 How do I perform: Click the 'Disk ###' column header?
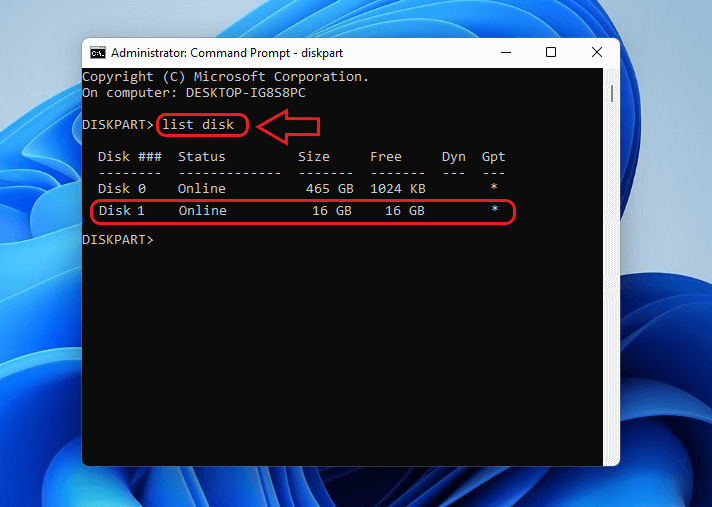(130, 157)
